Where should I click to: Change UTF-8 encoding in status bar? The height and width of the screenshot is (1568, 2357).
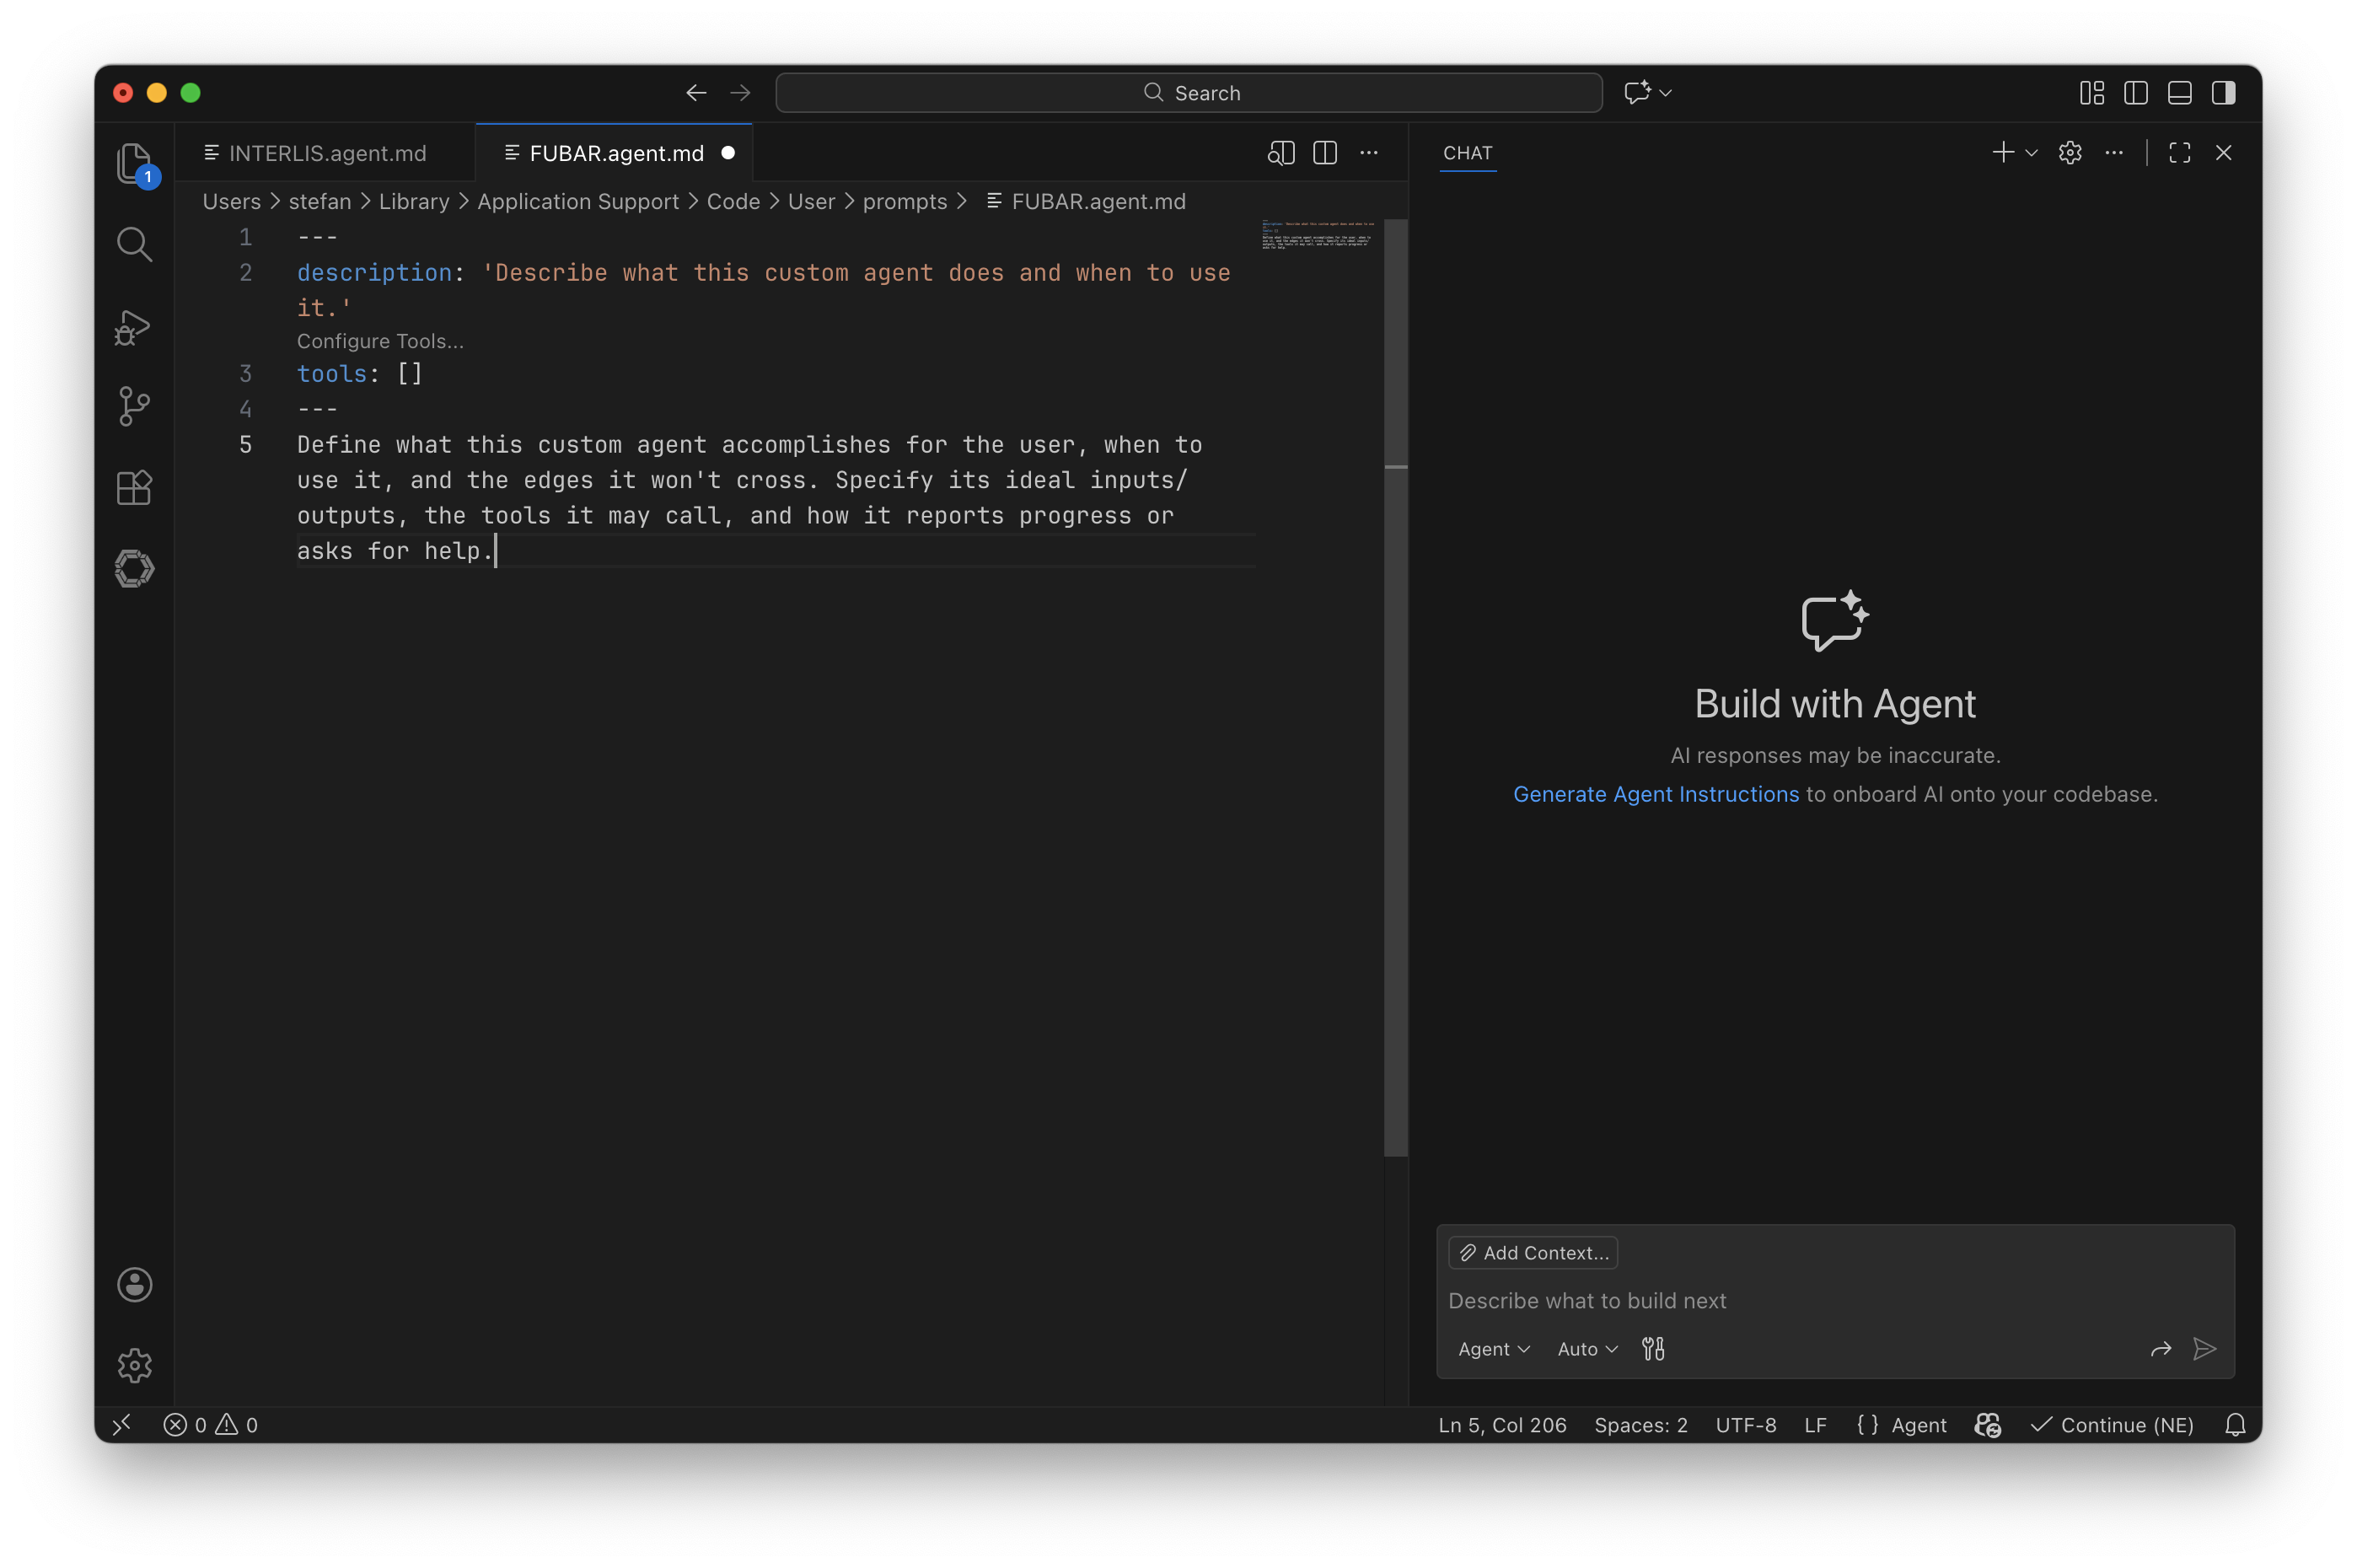coord(1746,1425)
